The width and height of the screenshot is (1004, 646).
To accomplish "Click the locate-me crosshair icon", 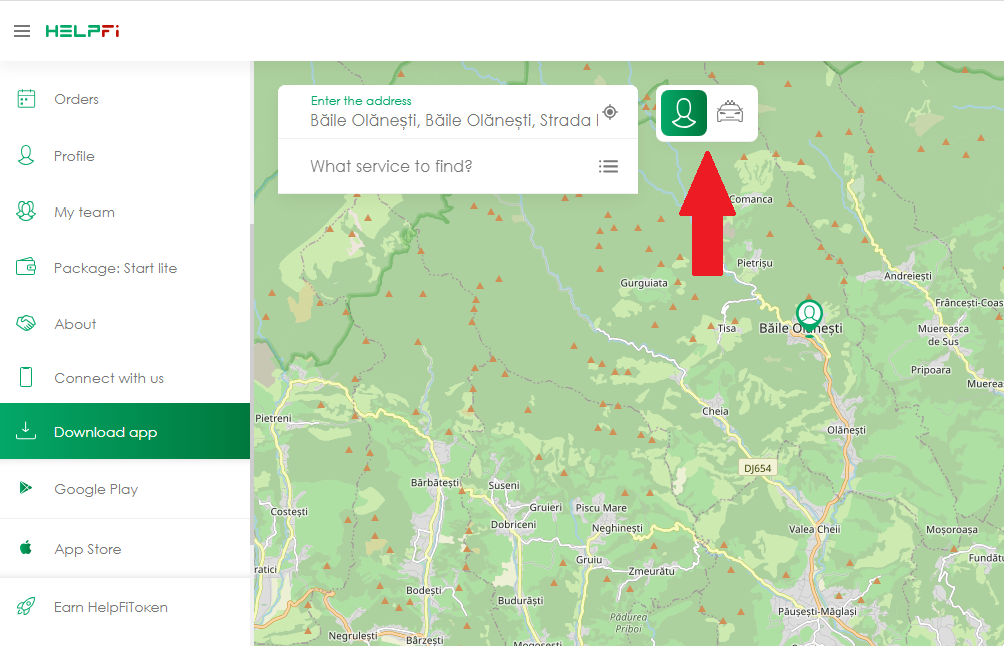I will point(610,112).
